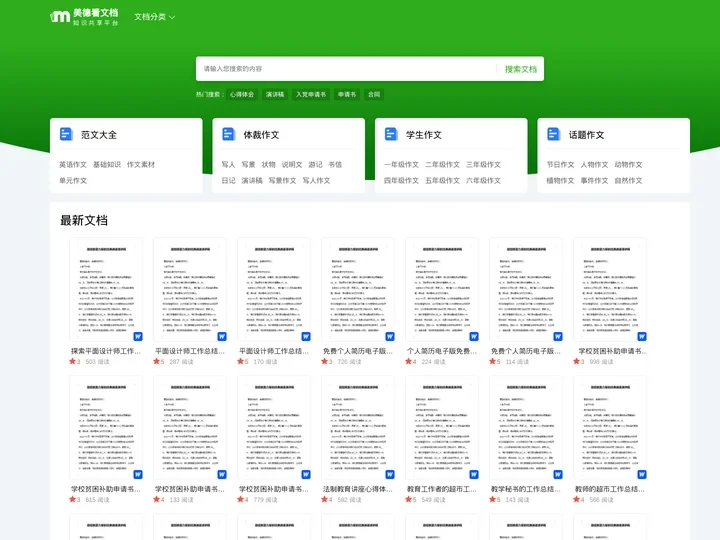Image resolution: width=720 pixels, height=540 pixels.
Task: Click Word badge on 学校贫困补助申请书 with 998 阅读
Action: click(642, 337)
